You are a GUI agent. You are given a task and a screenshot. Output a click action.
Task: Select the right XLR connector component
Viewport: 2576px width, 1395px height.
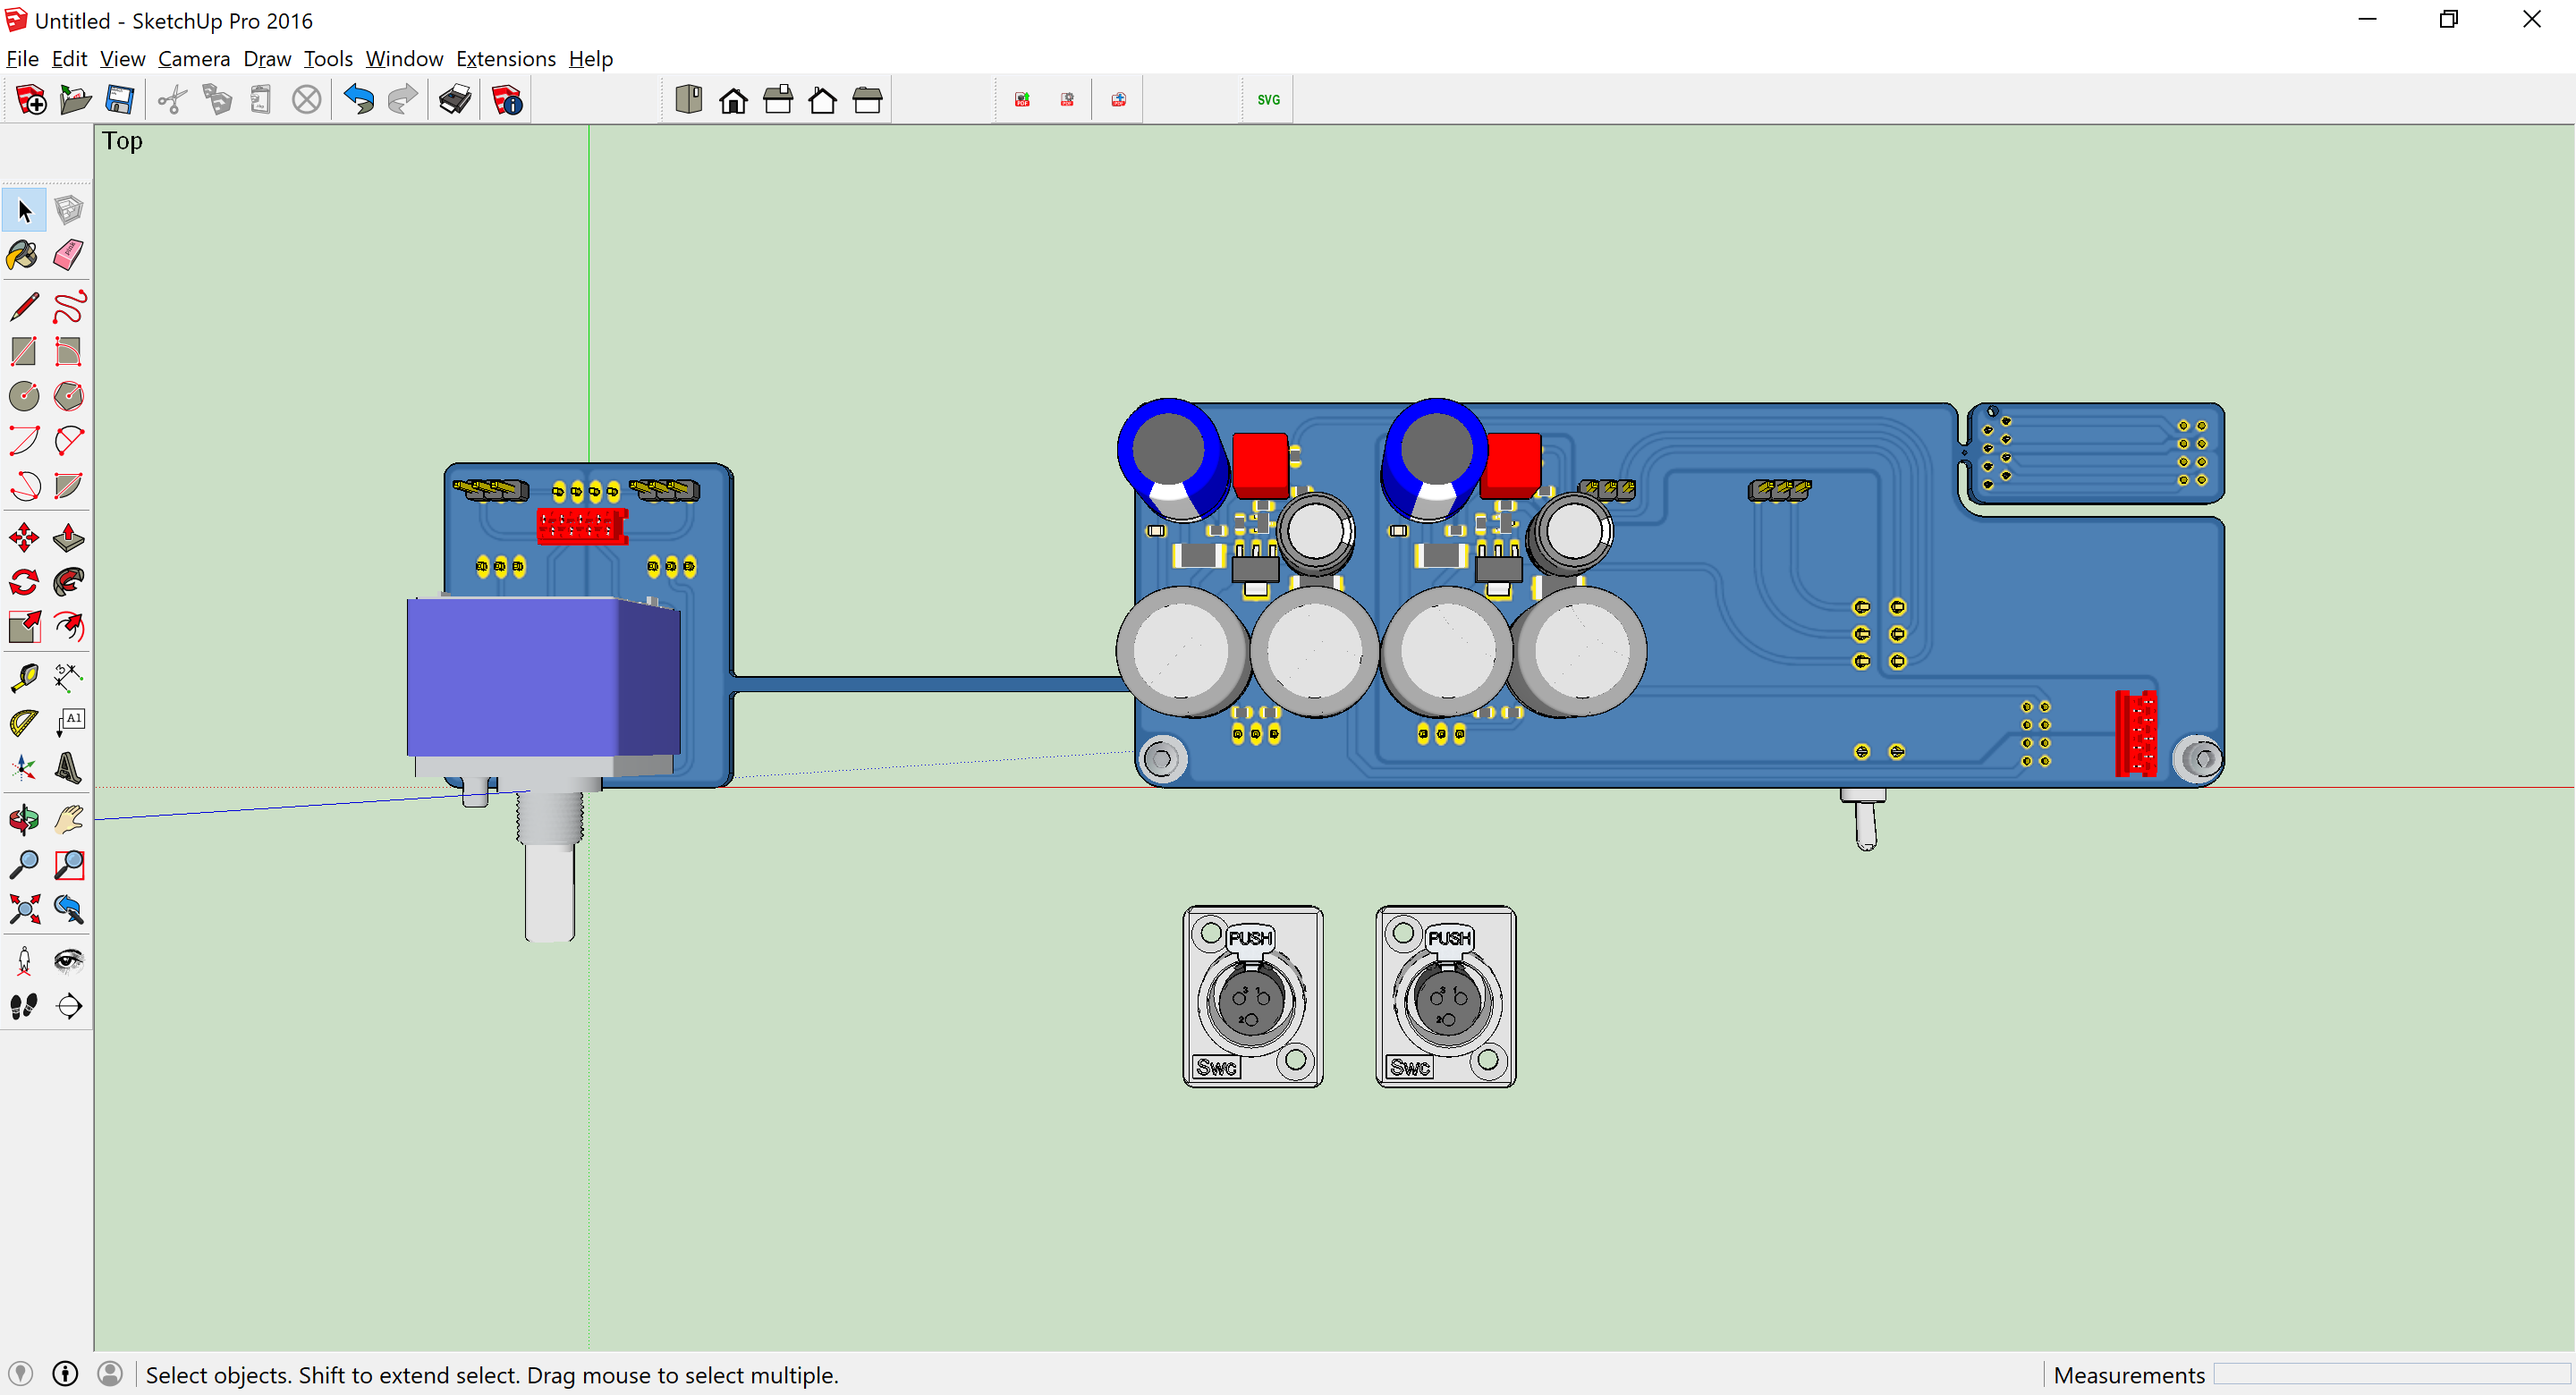pos(1446,997)
